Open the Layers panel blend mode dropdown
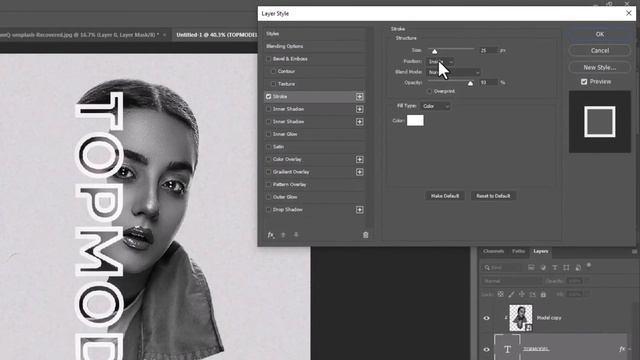Viewport: 640px width, 360px height. point(511,281)
